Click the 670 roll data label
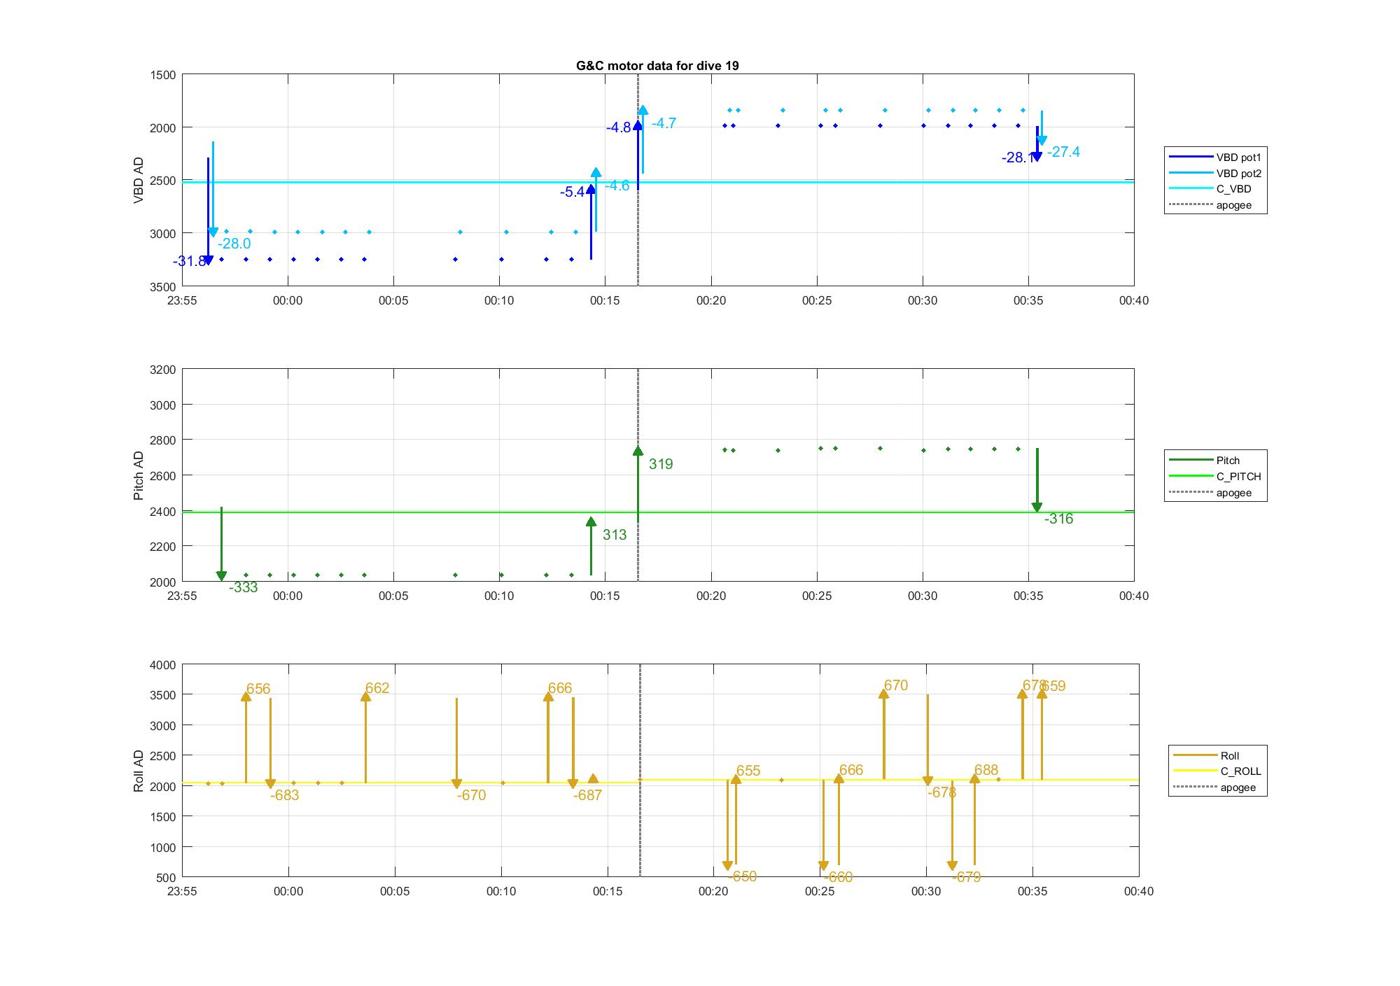1400x986 pixels. point(896,686)
